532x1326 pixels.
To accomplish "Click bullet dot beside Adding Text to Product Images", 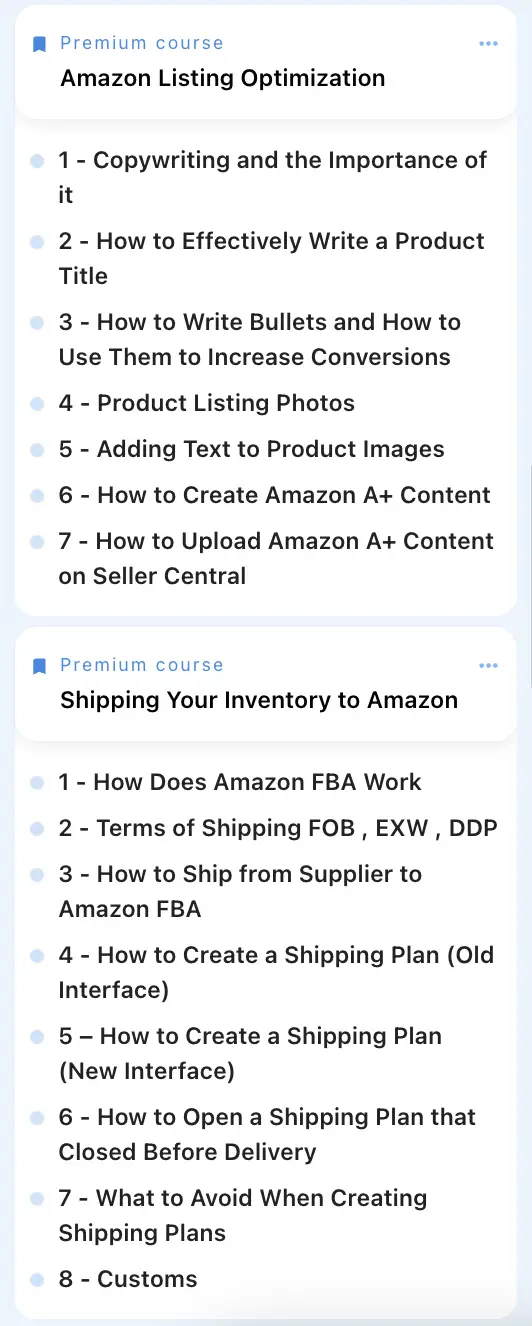I will tap(37, 450).
